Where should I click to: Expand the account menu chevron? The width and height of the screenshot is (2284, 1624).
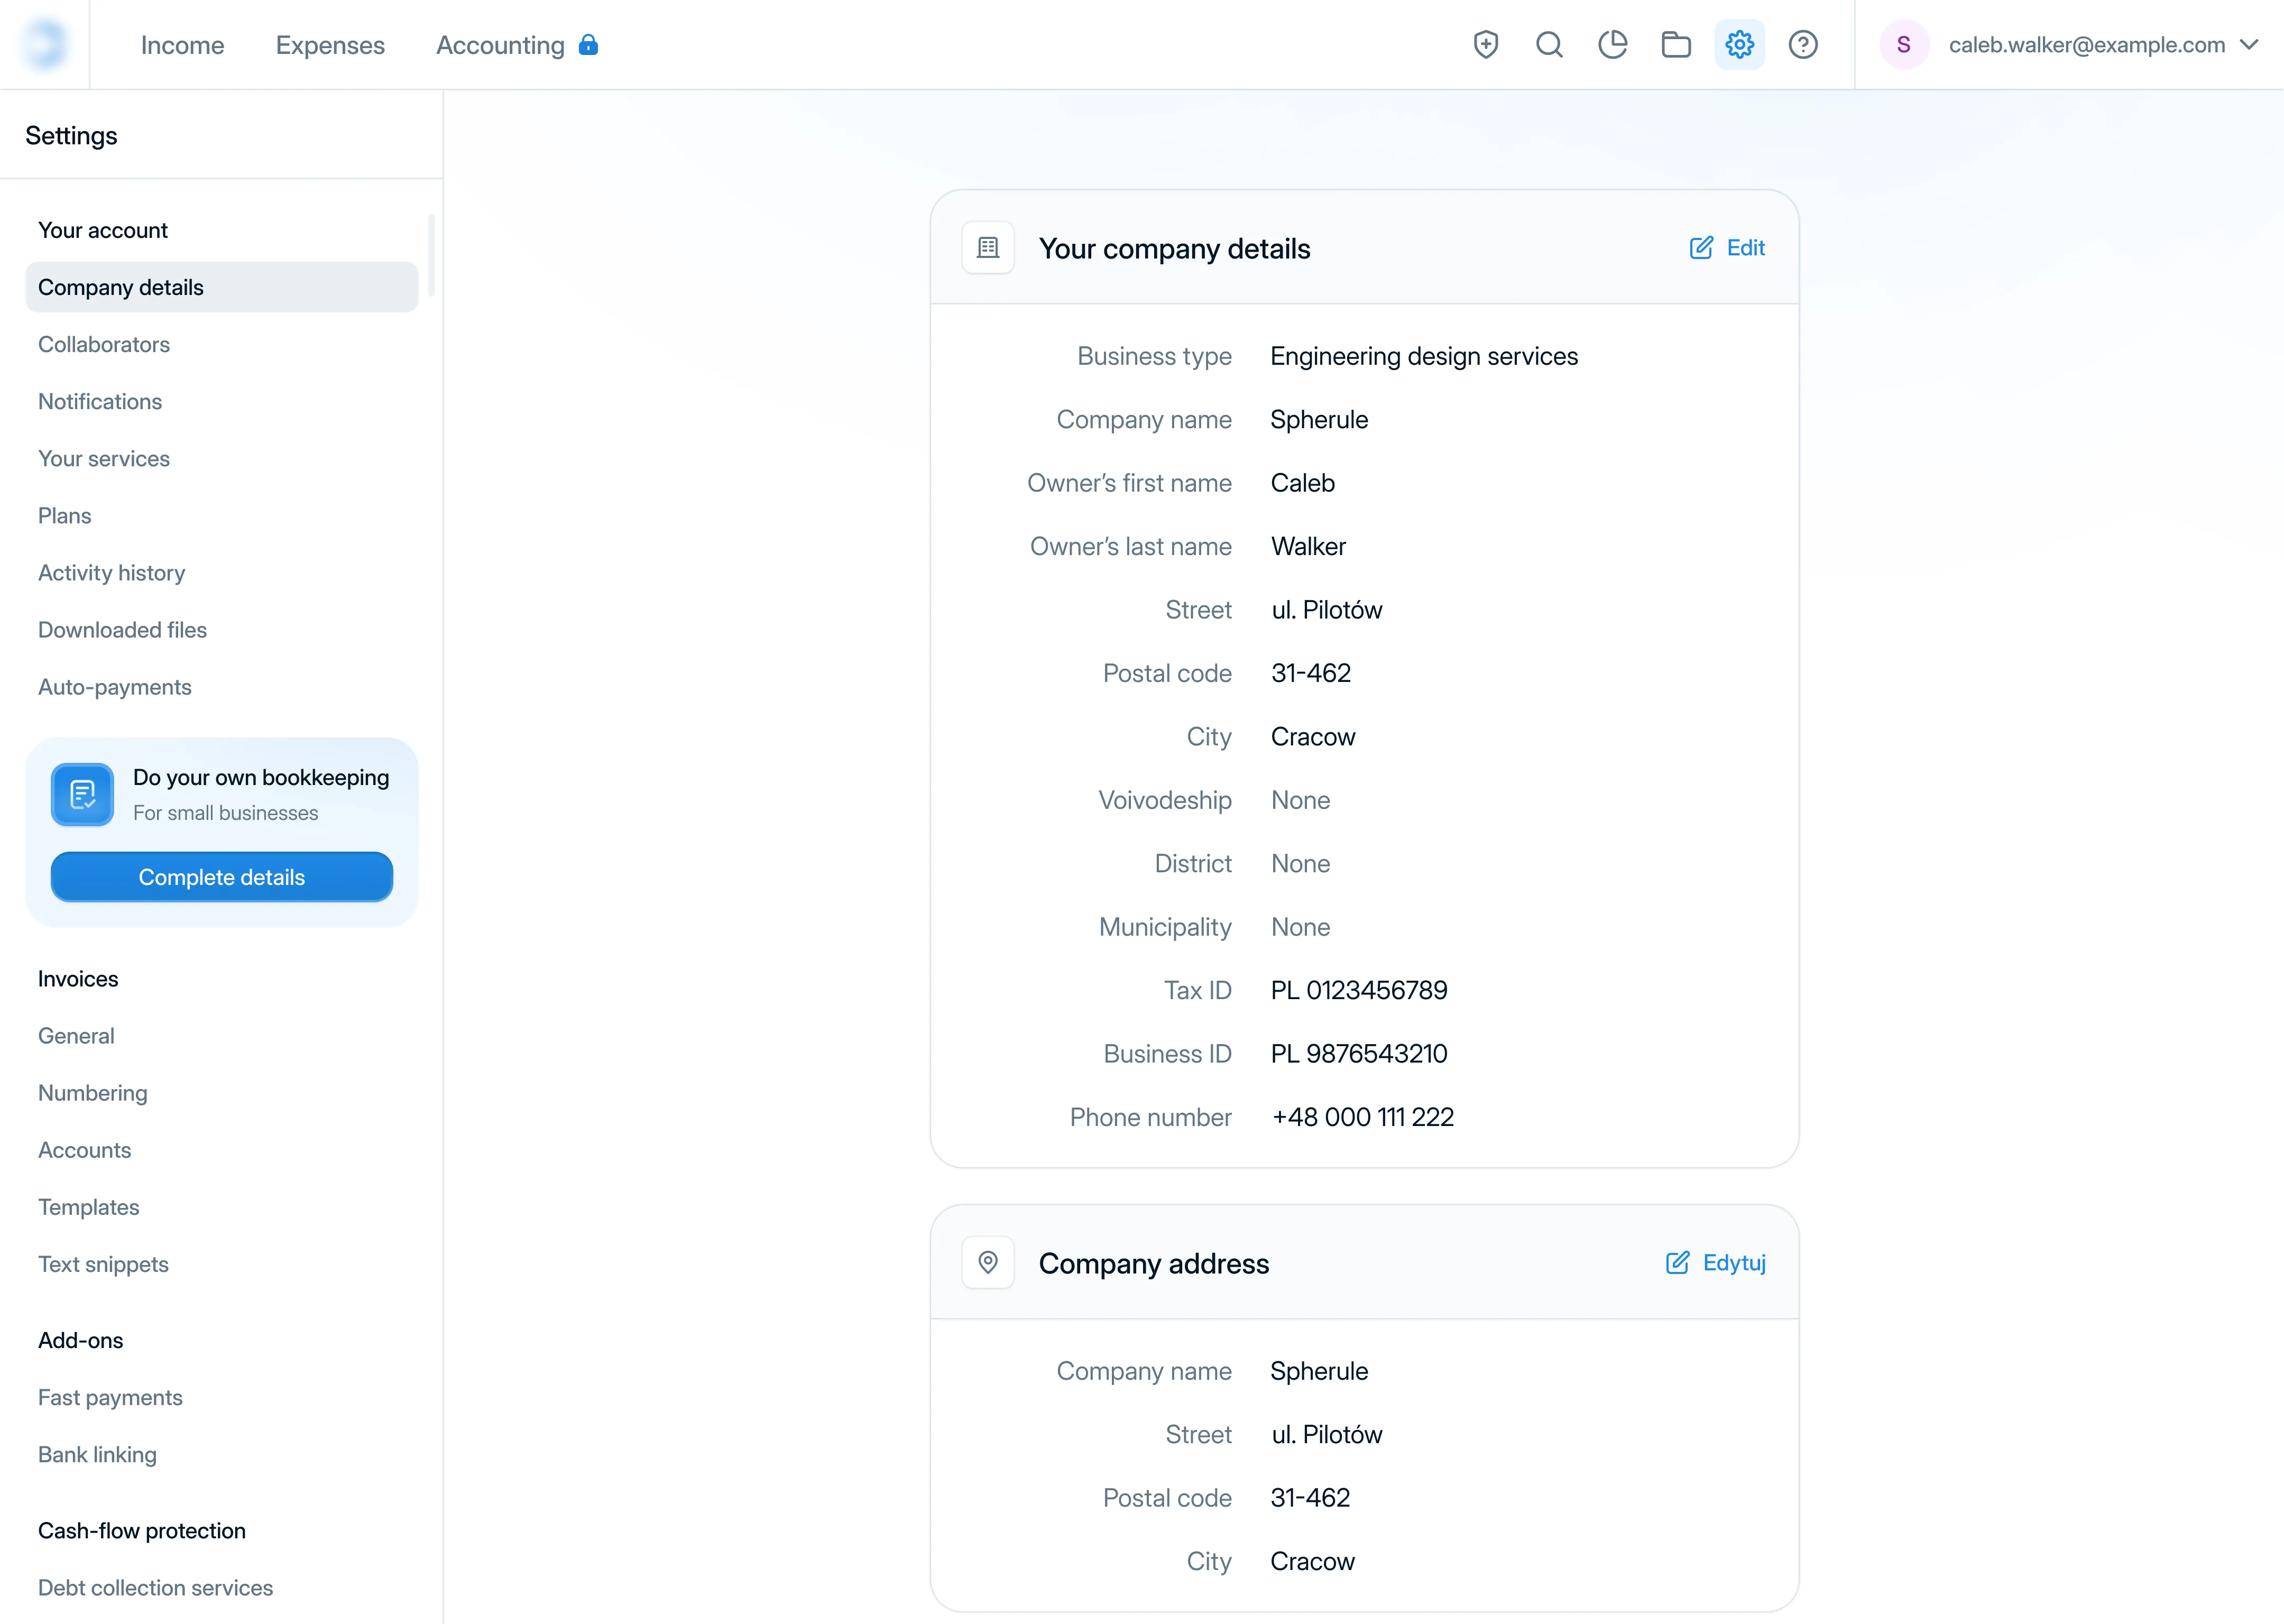pos(2250,45)
